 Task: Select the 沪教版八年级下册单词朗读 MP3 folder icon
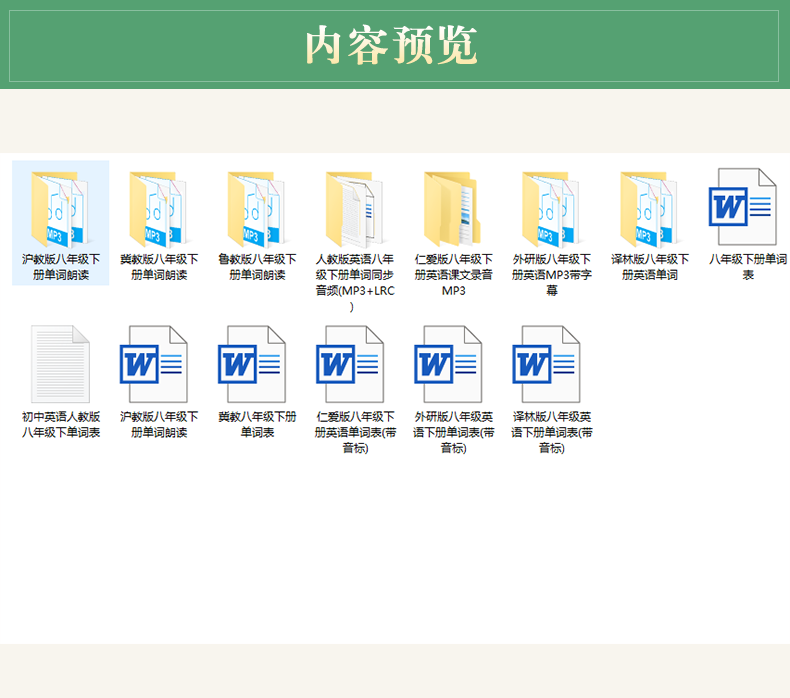coord(60,209)
